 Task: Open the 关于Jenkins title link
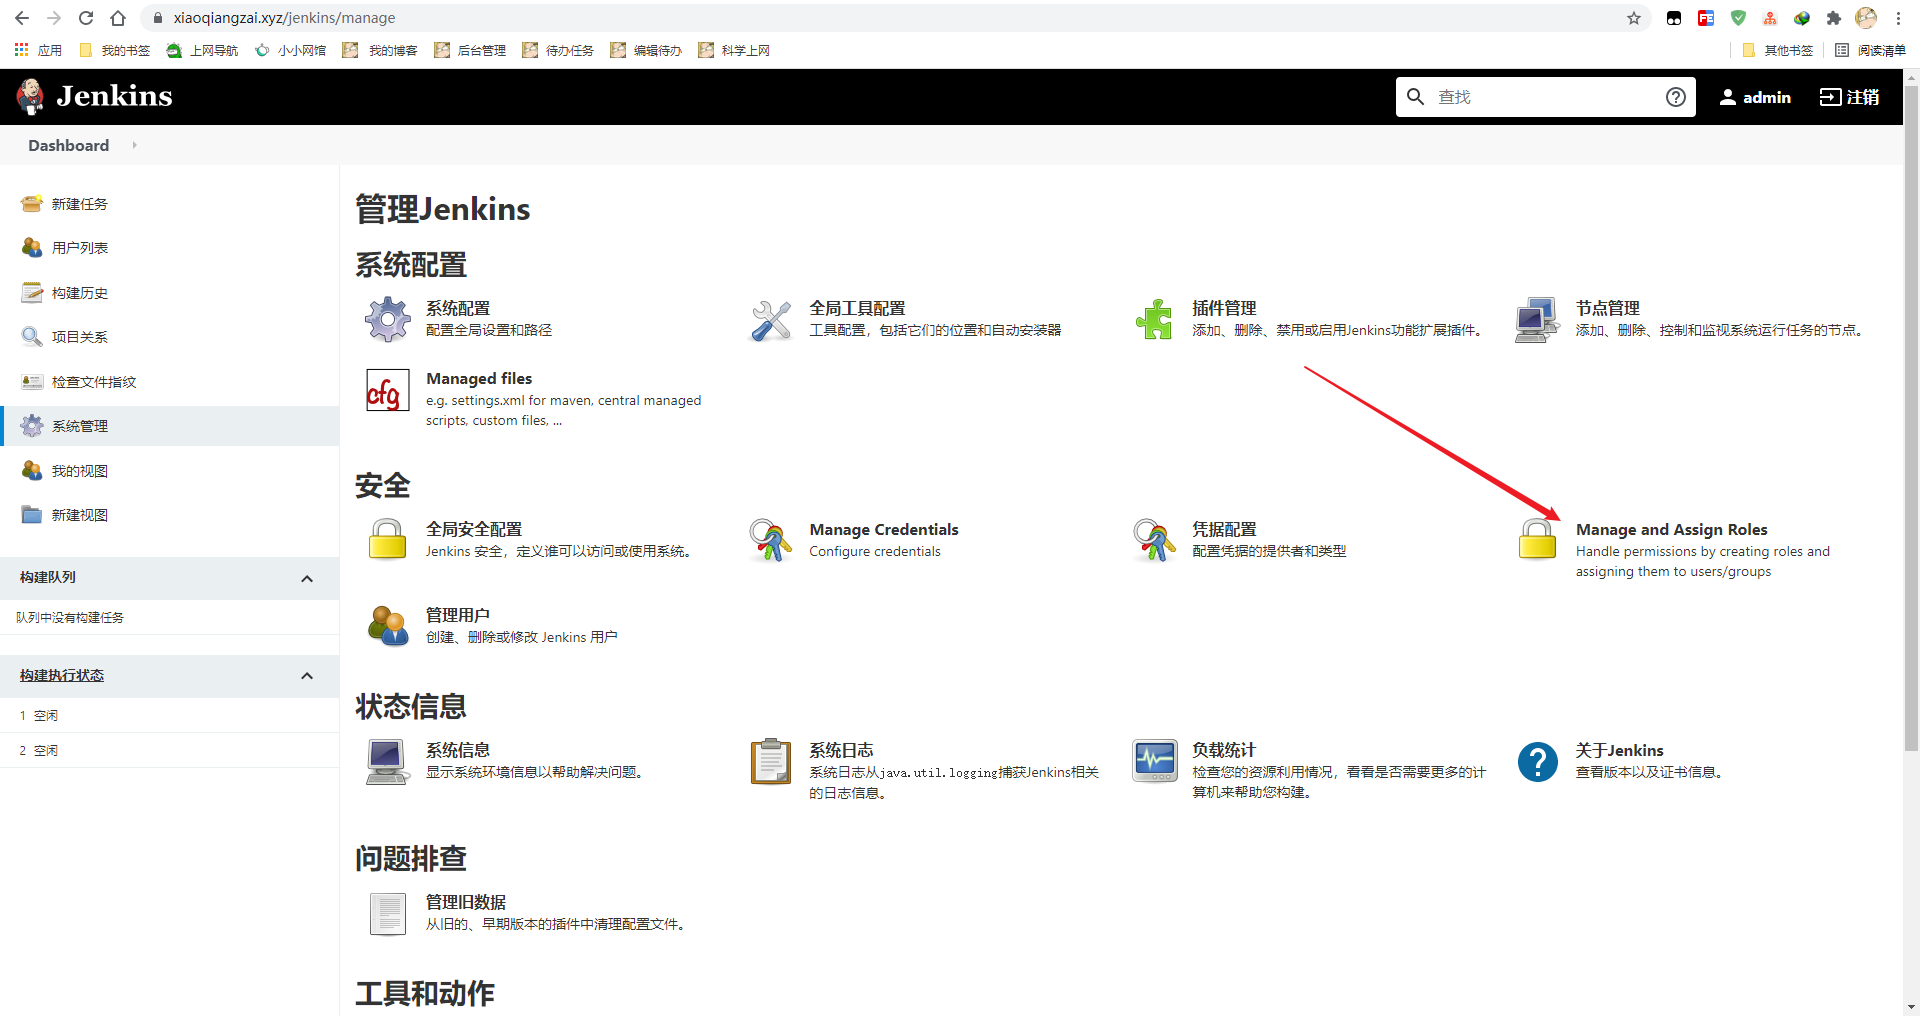[1619, 750]
